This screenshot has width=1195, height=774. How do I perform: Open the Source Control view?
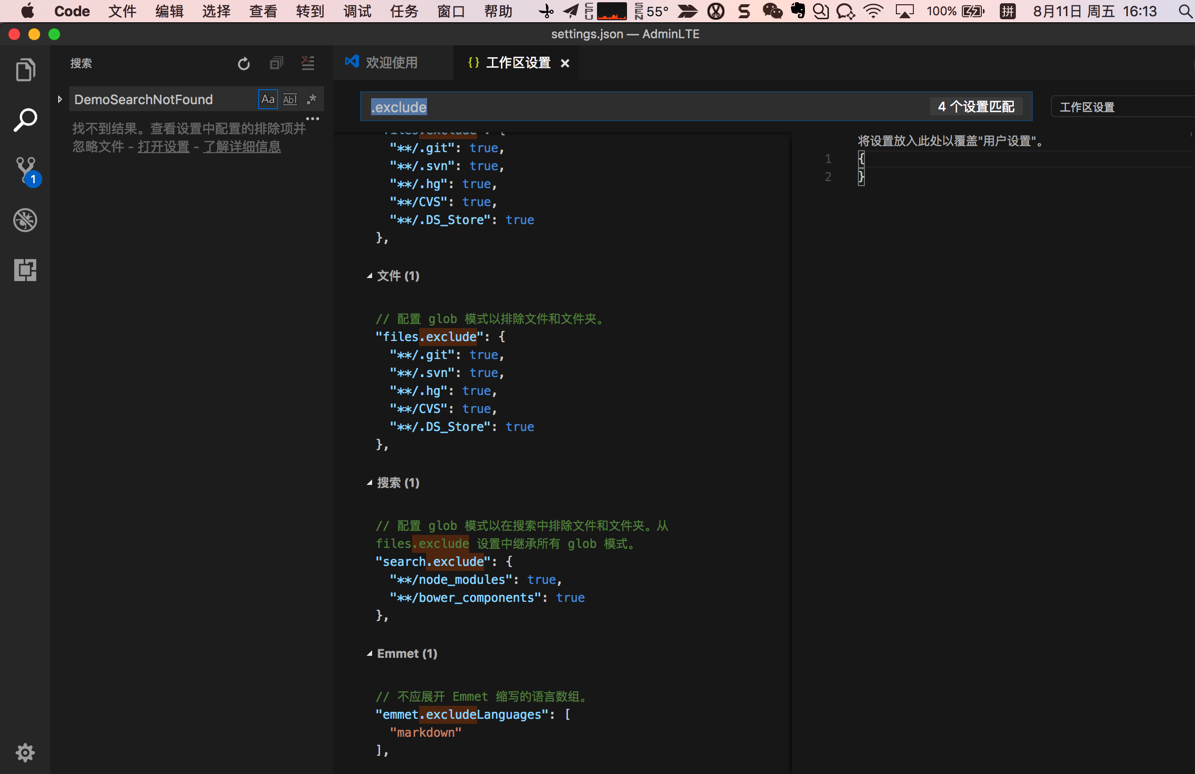tap(25, 170)
